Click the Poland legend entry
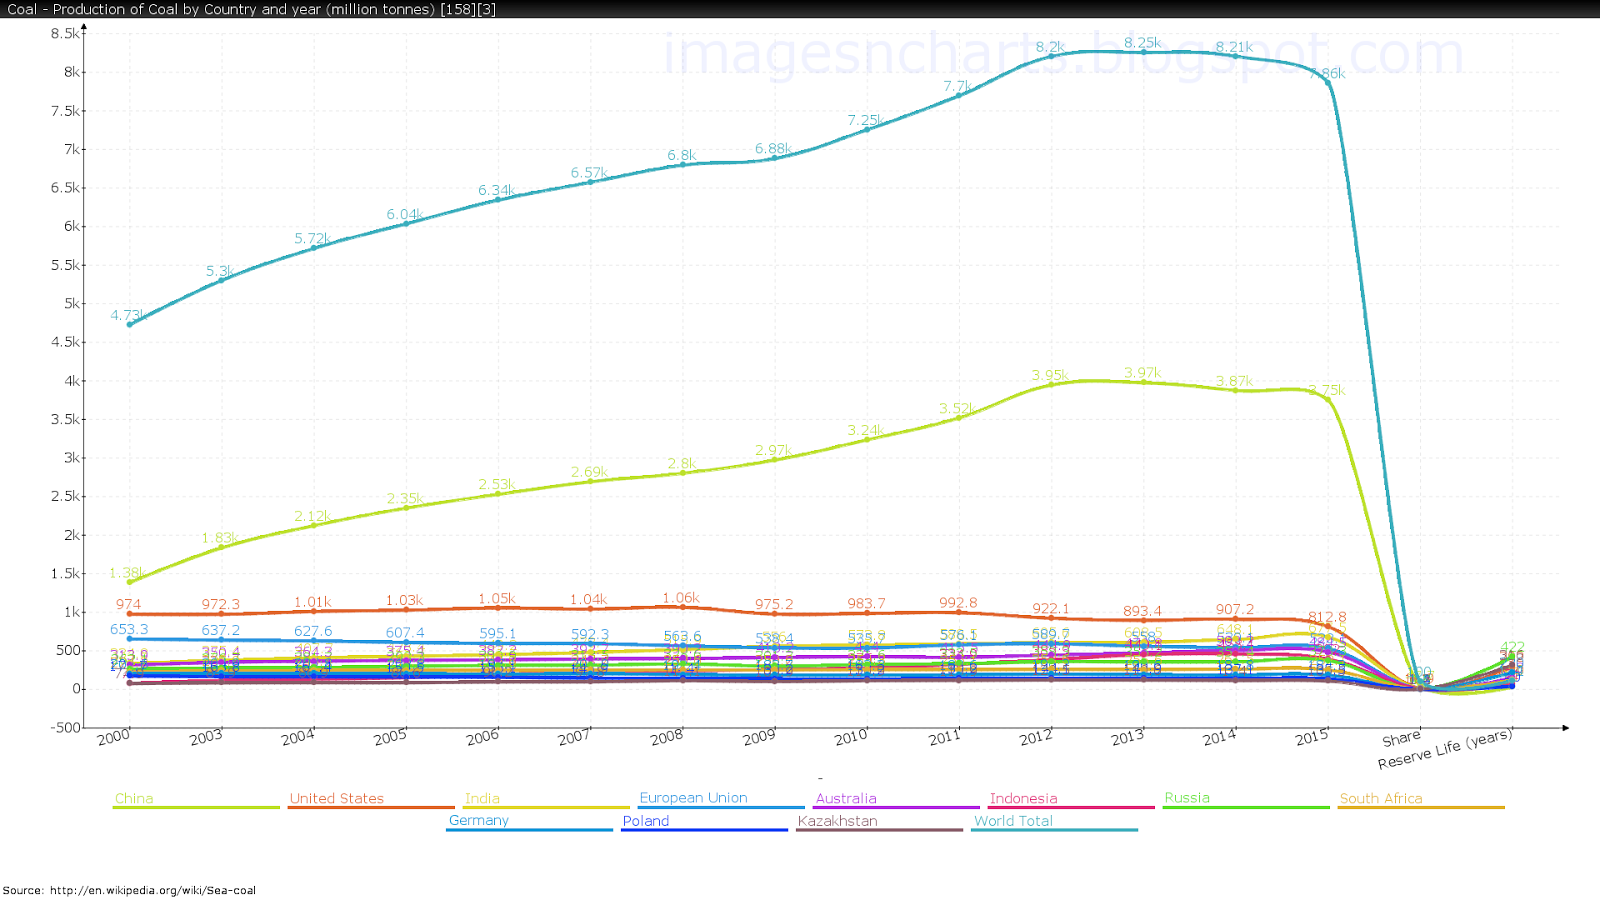This screenshot has width=1600, height=900. [645, 820]
